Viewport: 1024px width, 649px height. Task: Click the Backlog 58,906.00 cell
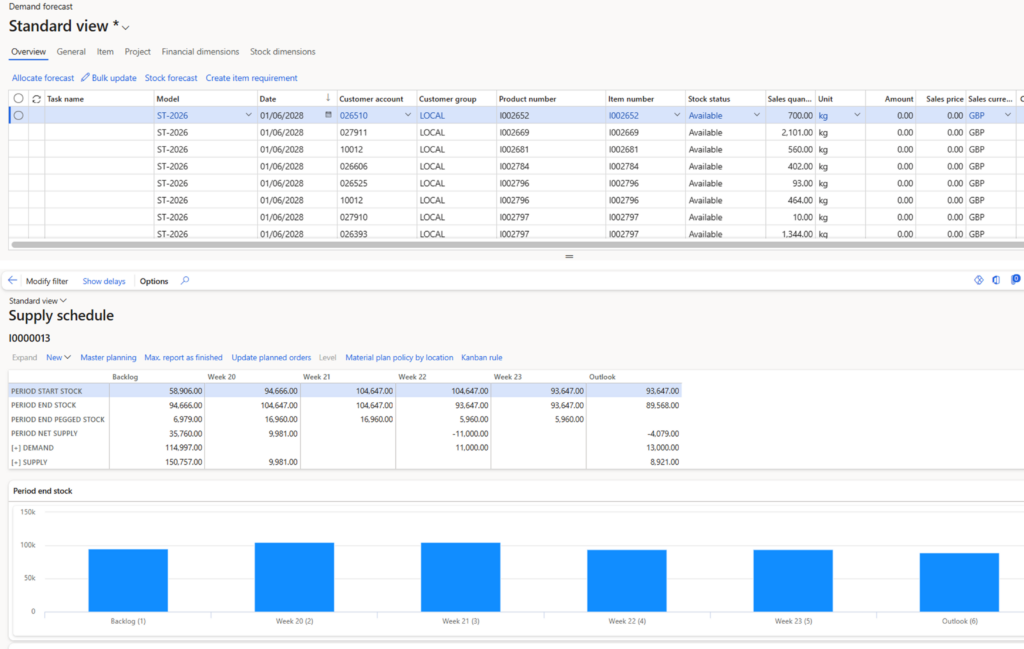coord(157,391)
